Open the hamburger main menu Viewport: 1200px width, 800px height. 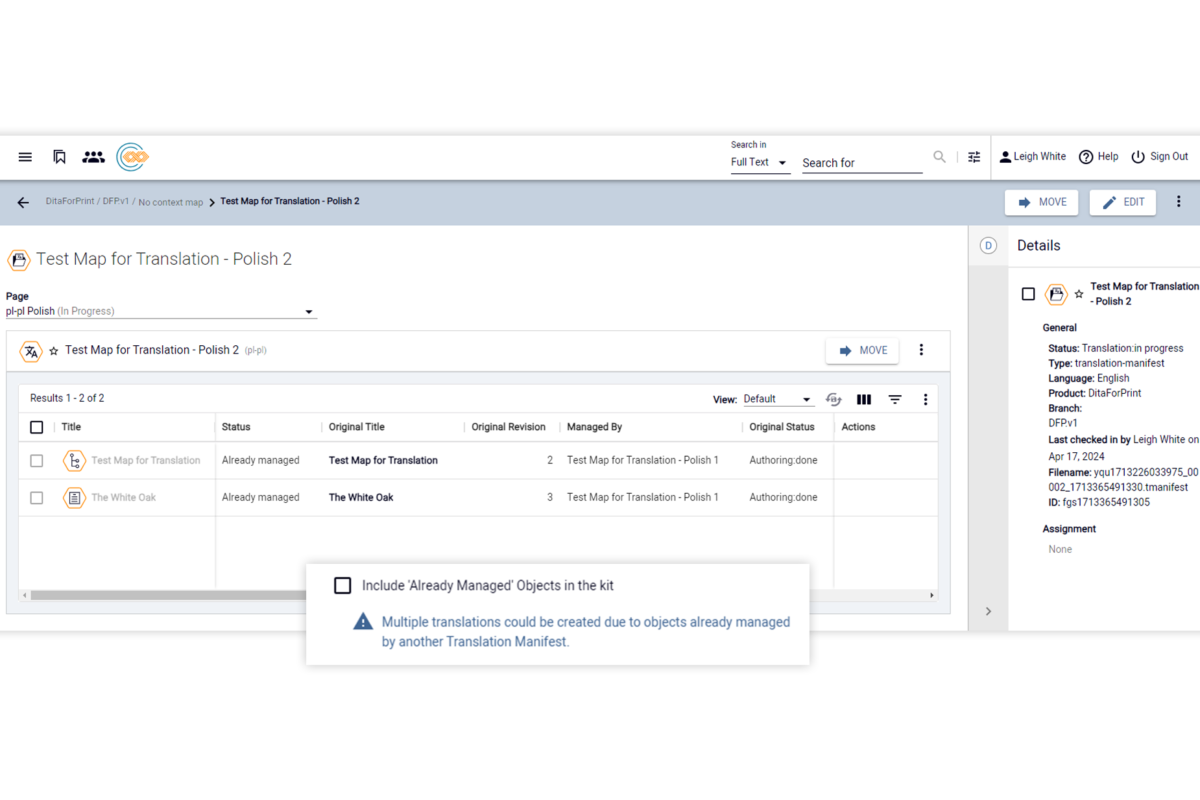point(25,157)
